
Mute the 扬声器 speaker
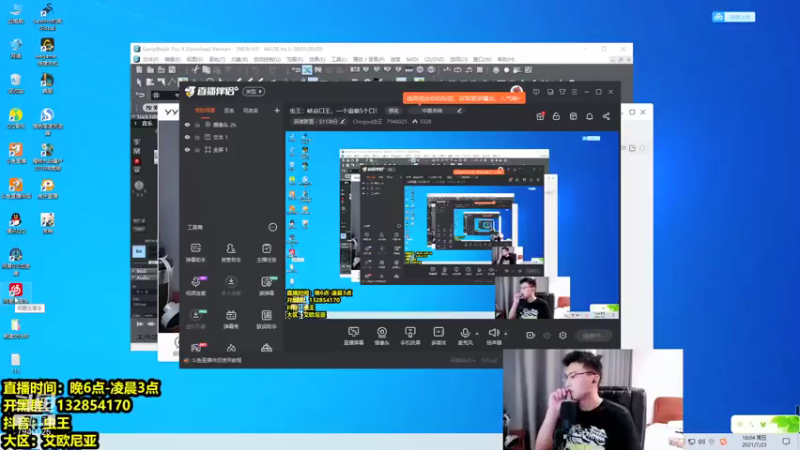click(493, 336)
